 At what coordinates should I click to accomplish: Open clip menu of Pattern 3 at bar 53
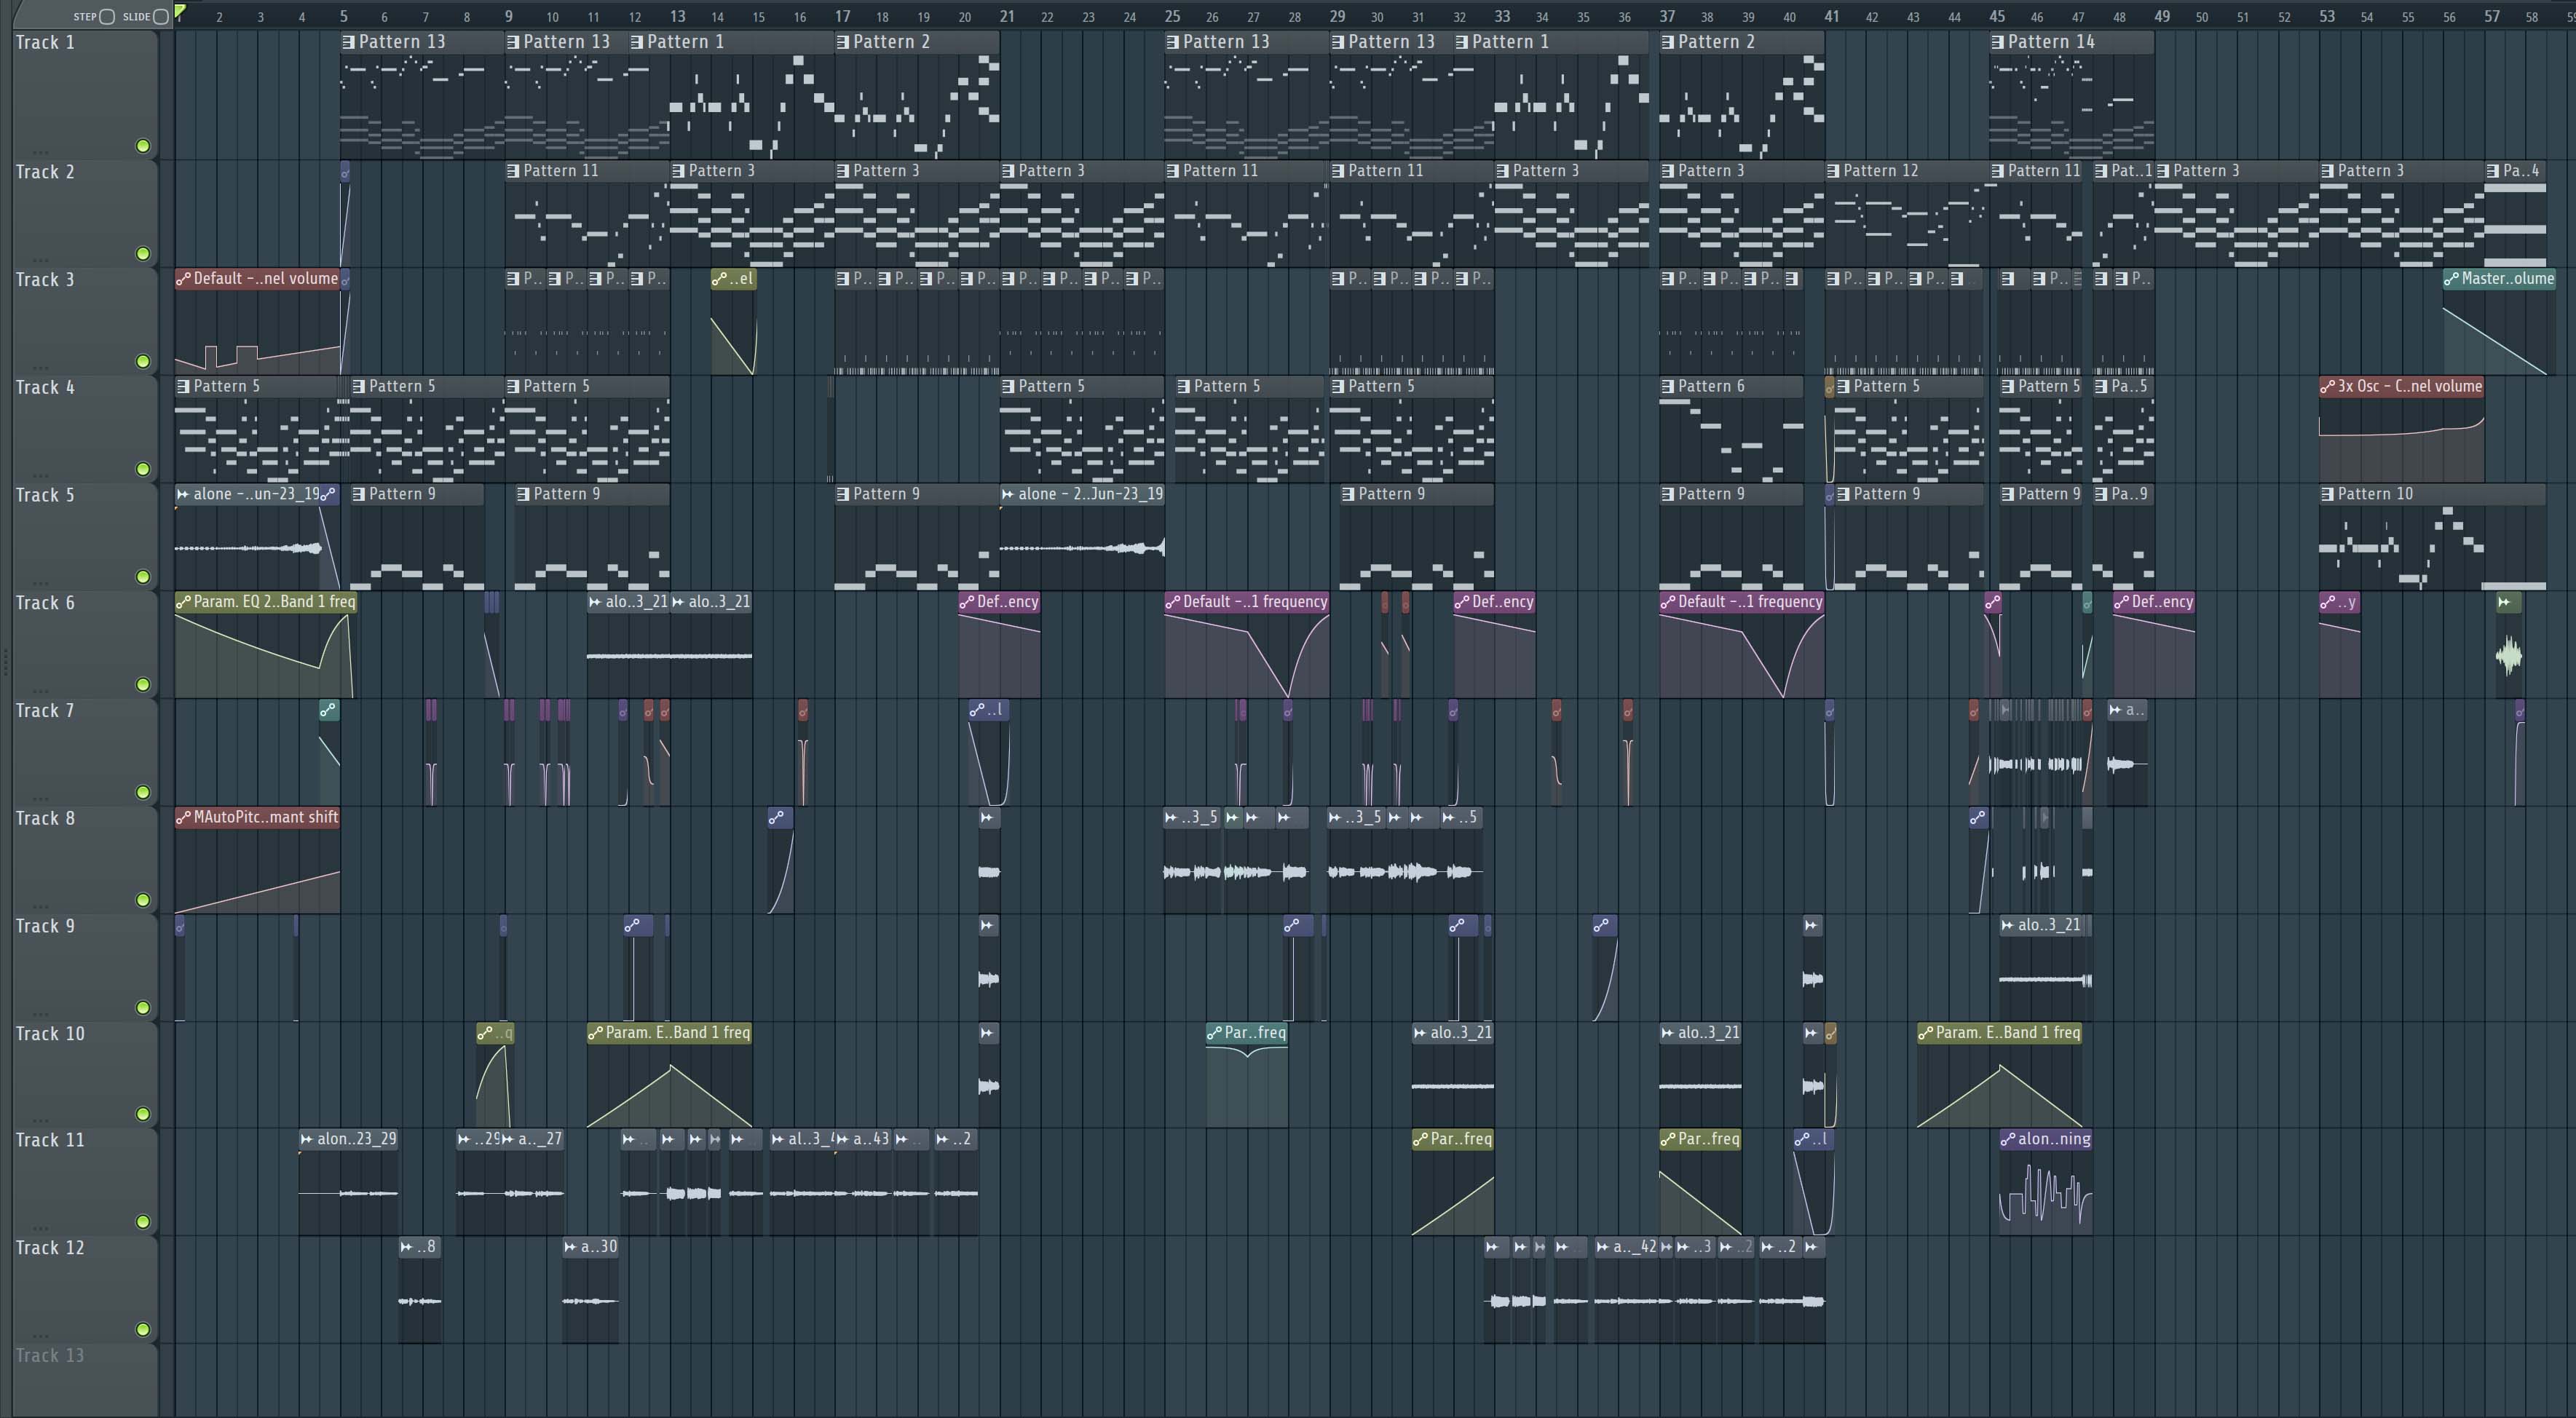[x=2328, y=171]
